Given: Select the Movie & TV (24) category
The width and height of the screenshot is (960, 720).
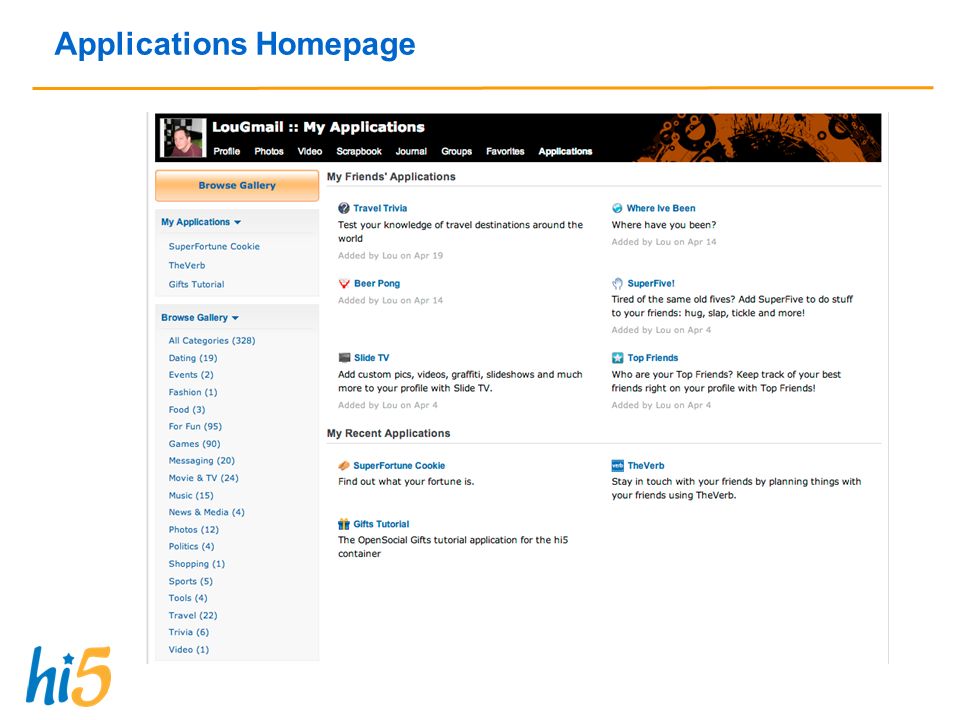Looking at the screenshot, I should coord(203,478).
